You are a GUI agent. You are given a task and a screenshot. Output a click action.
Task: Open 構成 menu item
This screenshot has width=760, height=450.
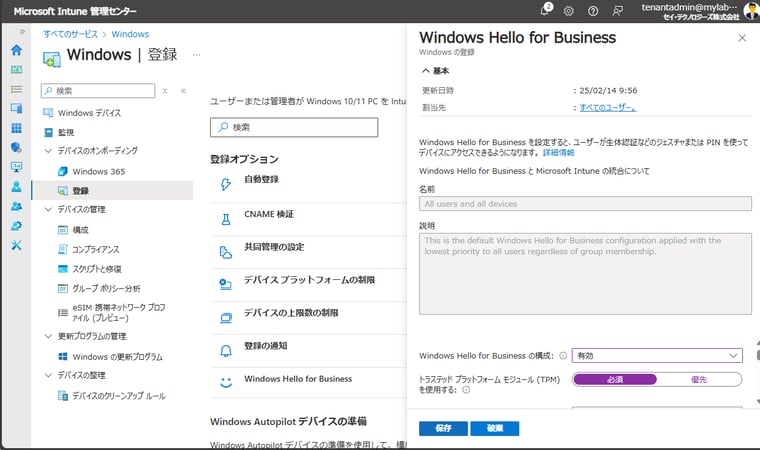click(x=80, y=230)
